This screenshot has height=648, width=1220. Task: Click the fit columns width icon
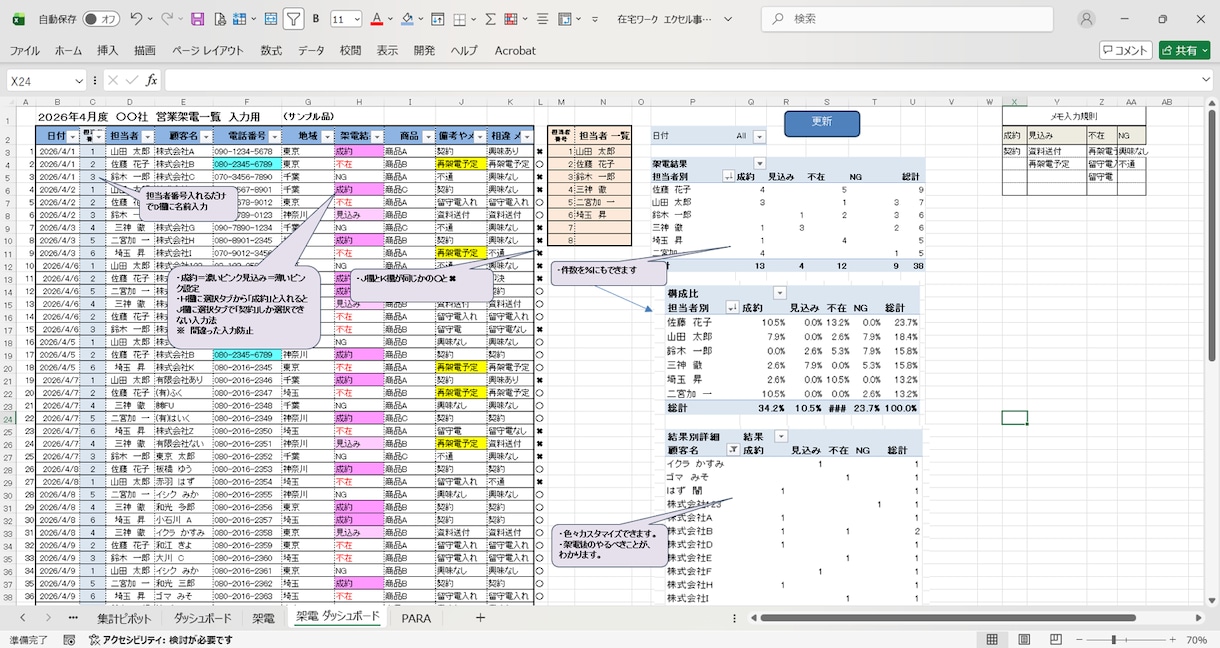click(x=272, y=19)
